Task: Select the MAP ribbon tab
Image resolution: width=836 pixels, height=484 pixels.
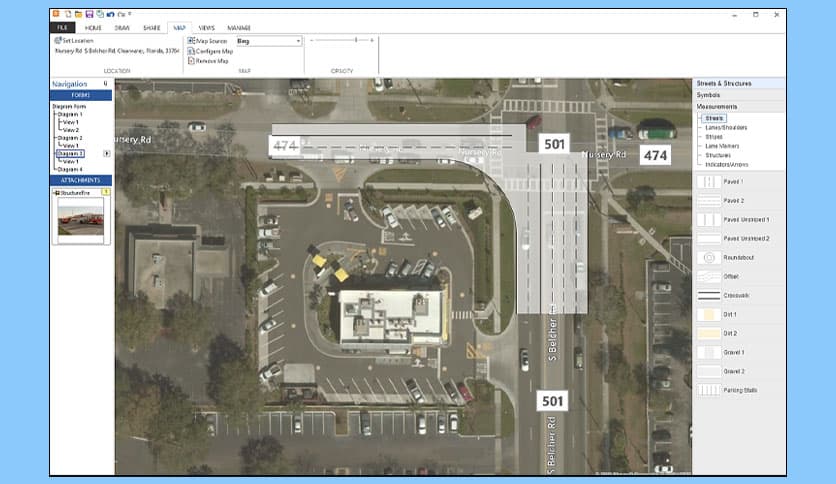Action: [x=179, y=28]
